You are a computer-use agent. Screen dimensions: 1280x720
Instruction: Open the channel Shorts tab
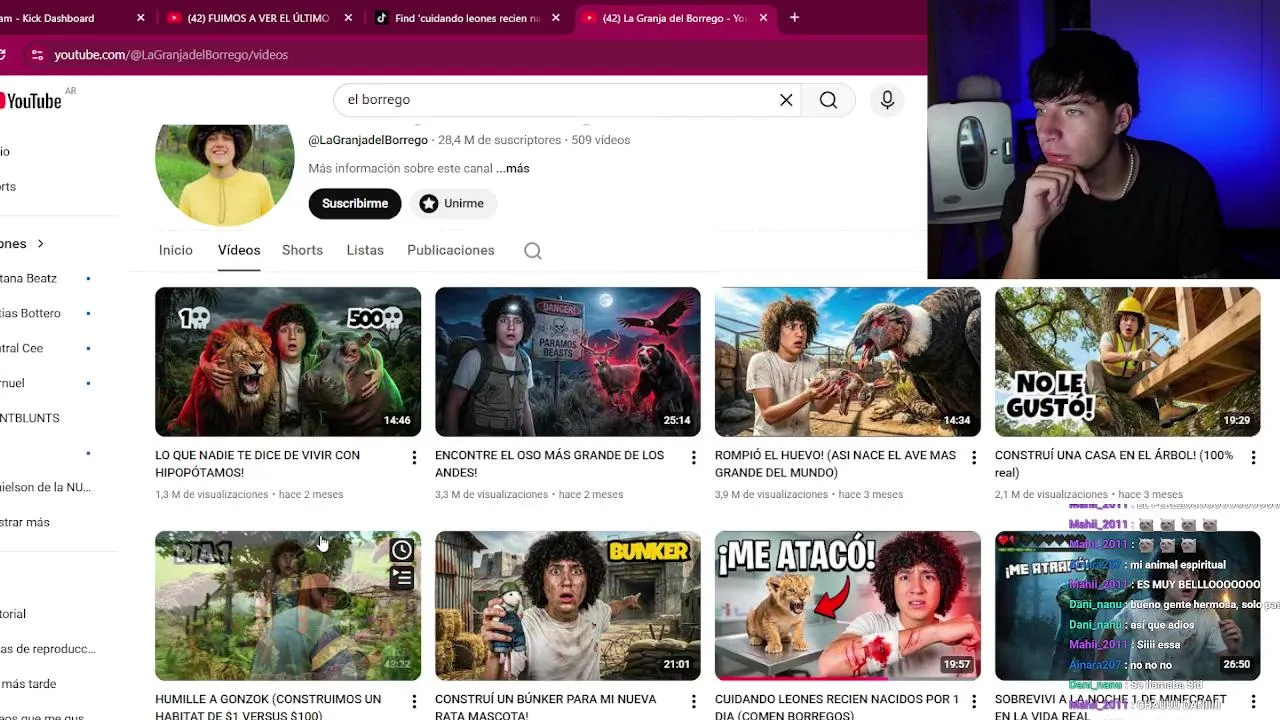click(302, 250)
